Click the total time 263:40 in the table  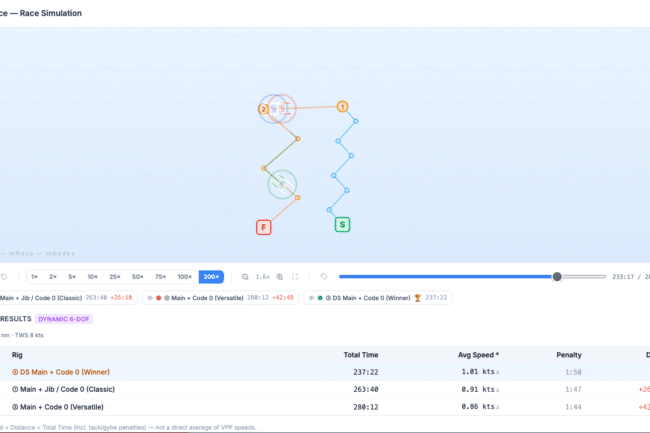pos(366,389)
